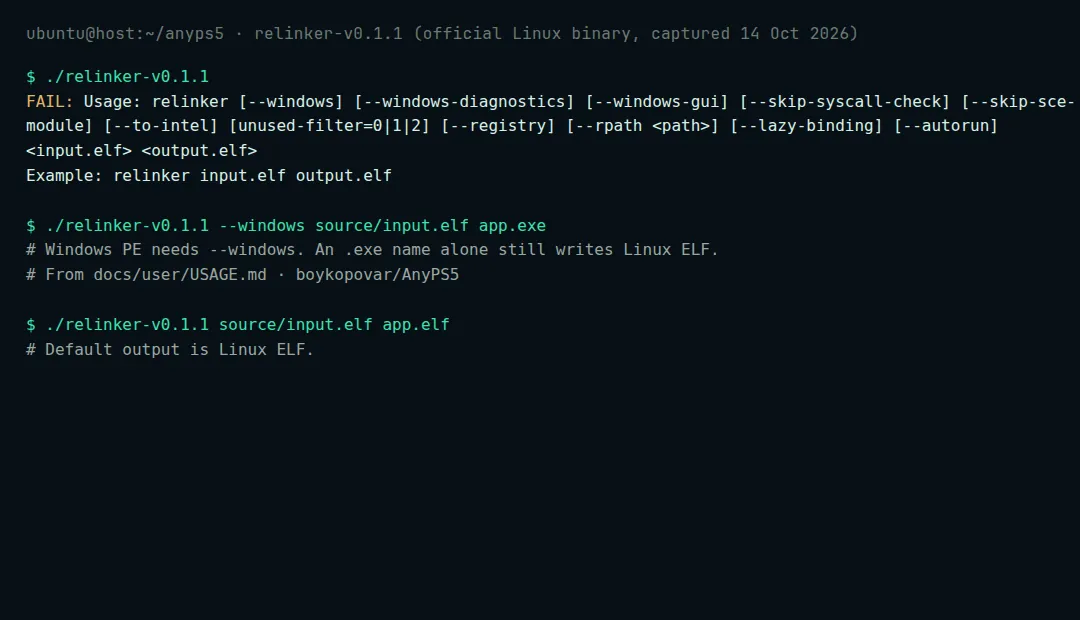The height and width of the screenshot is (620, 1080).
Task: Click the "[--to-intel]" option text
Action: pos(161,126)
